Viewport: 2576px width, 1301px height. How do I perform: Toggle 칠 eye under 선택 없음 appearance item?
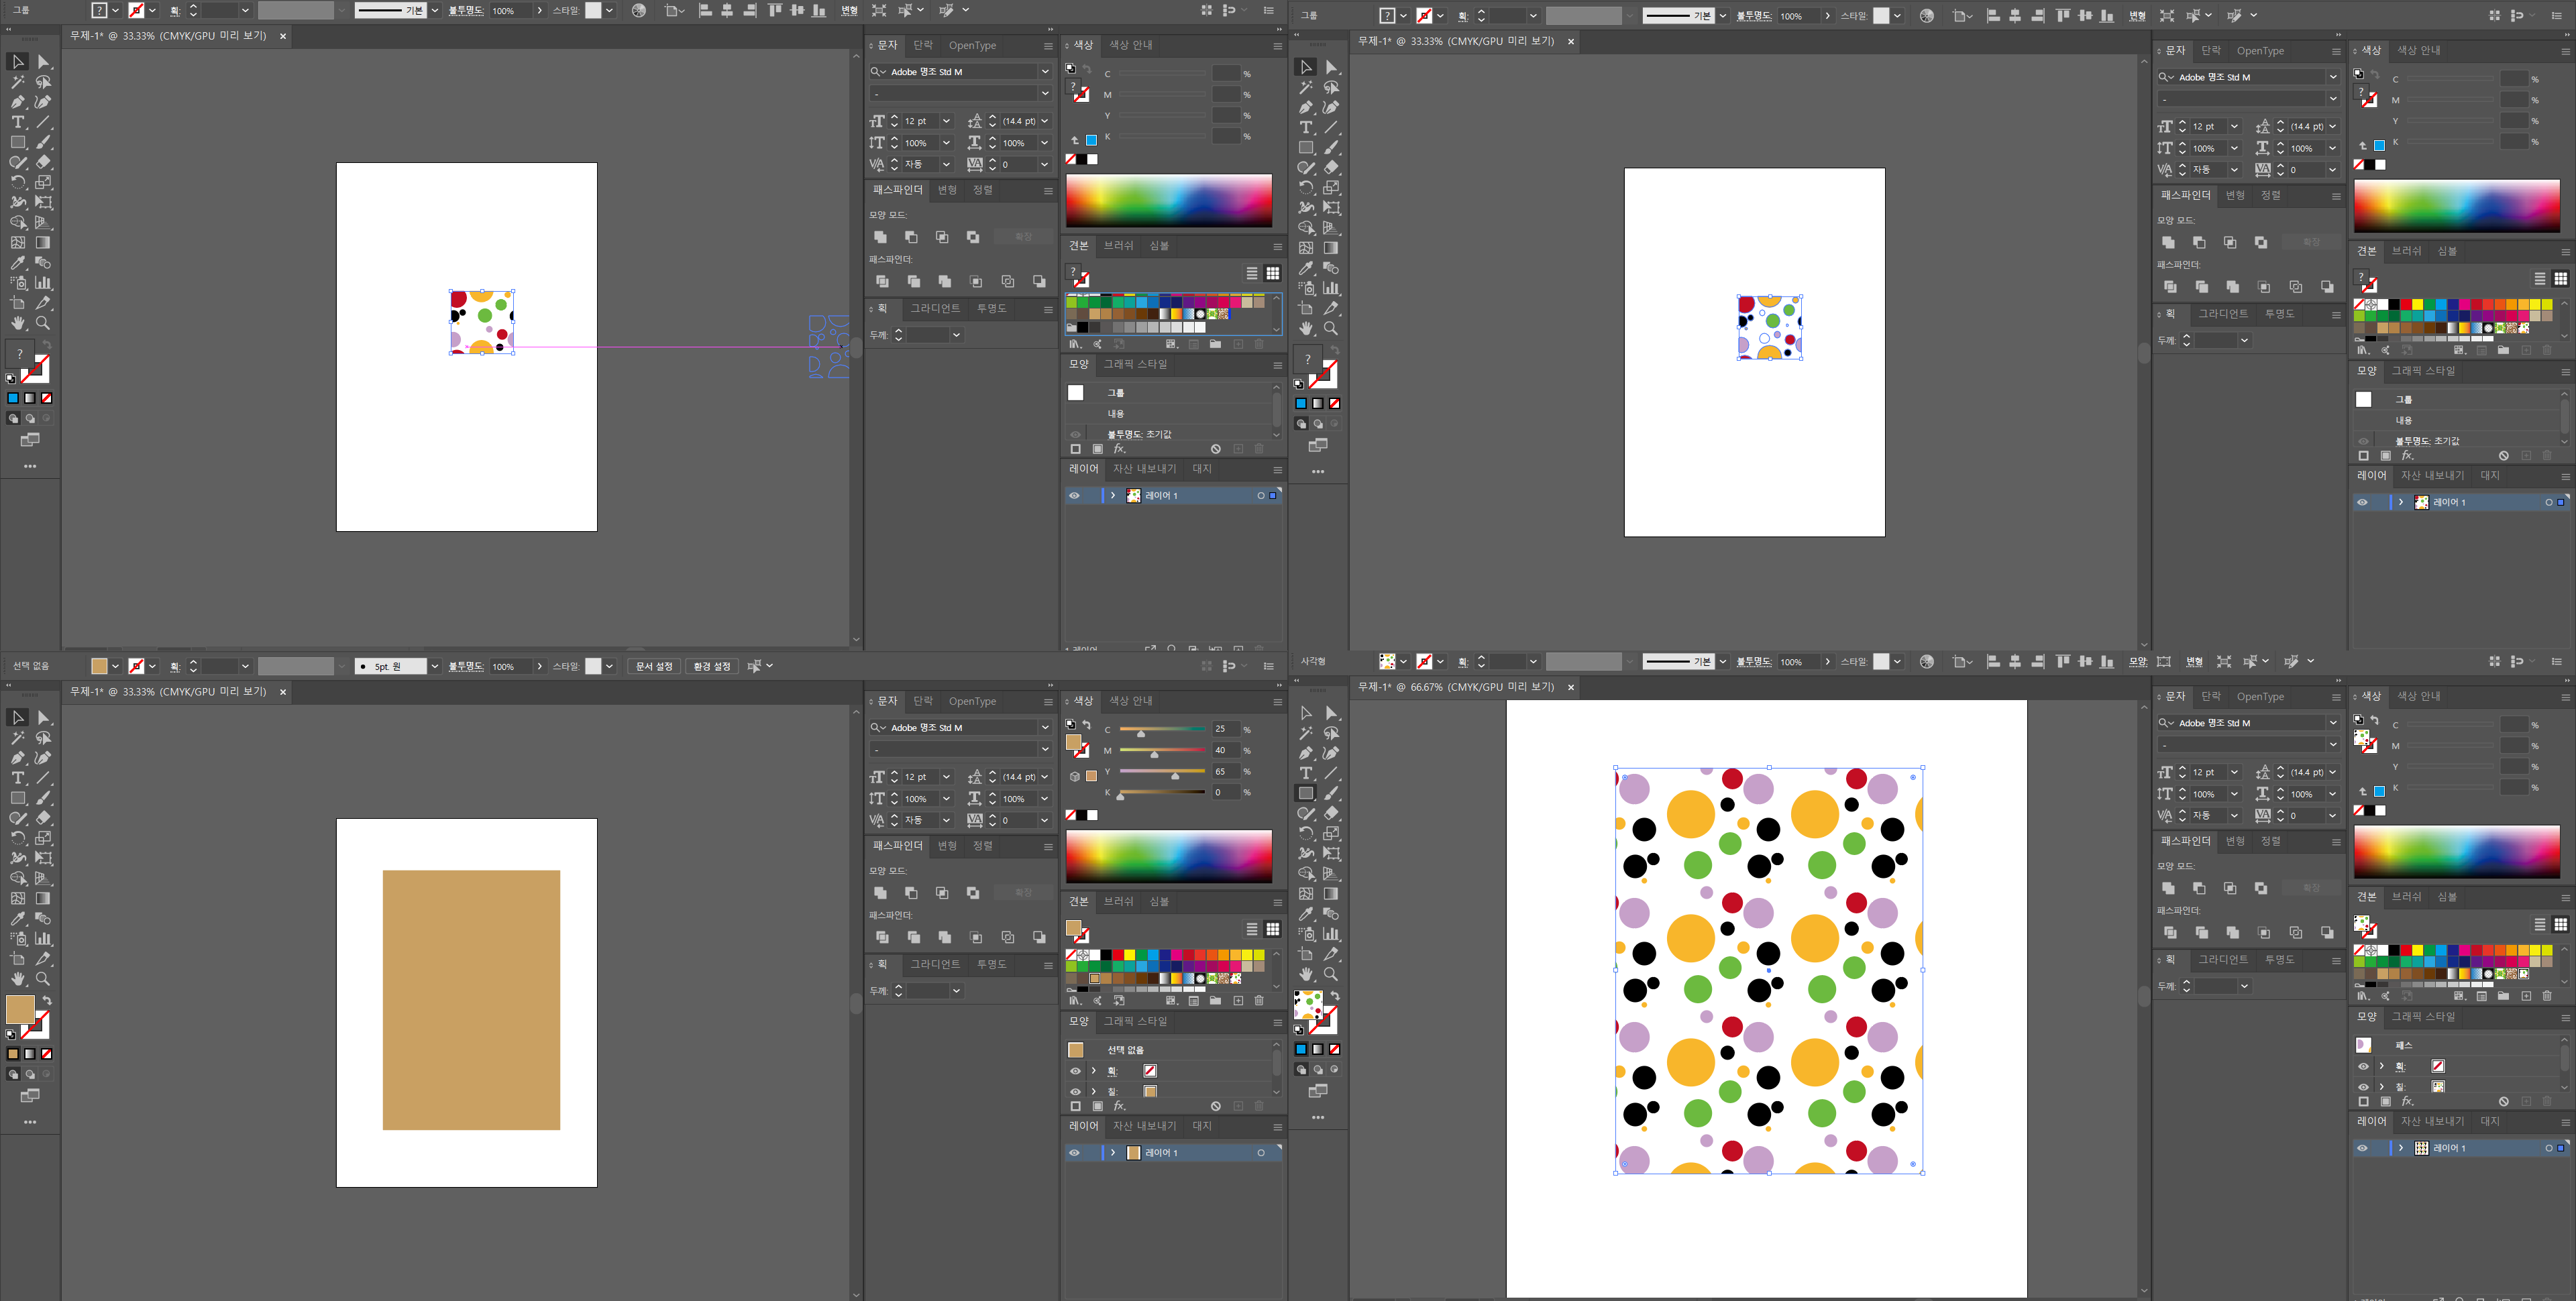(1075, 1091)
